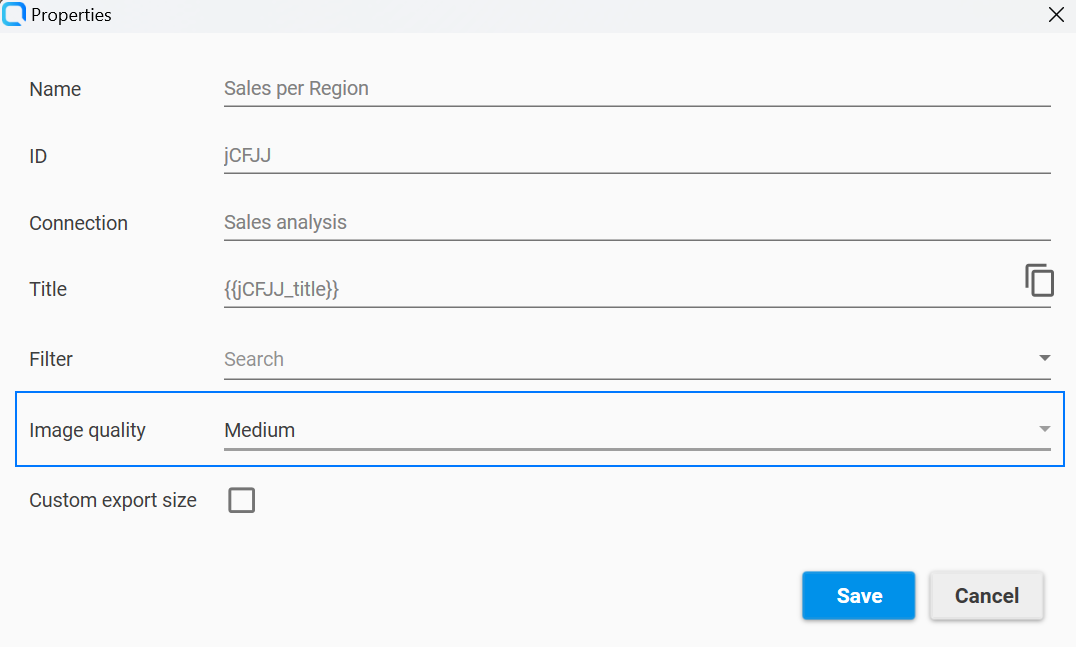The width and height of the screenshot is (1076, 647).
Task: Cancel the Properties dialog
Action: point(986,595)
